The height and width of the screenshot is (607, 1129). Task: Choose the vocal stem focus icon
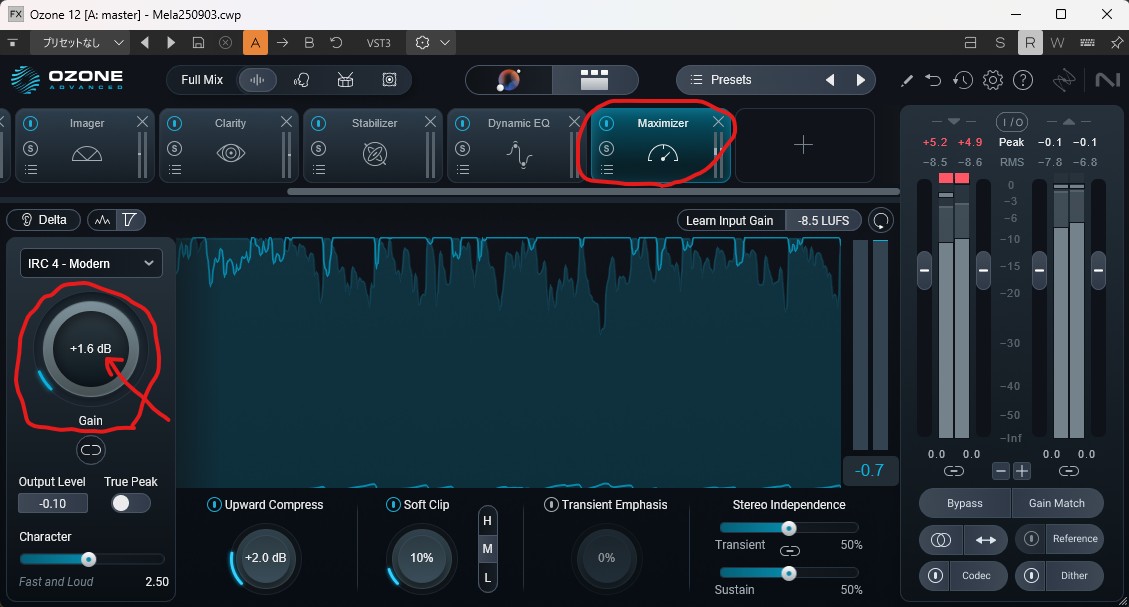click(302, 80)
